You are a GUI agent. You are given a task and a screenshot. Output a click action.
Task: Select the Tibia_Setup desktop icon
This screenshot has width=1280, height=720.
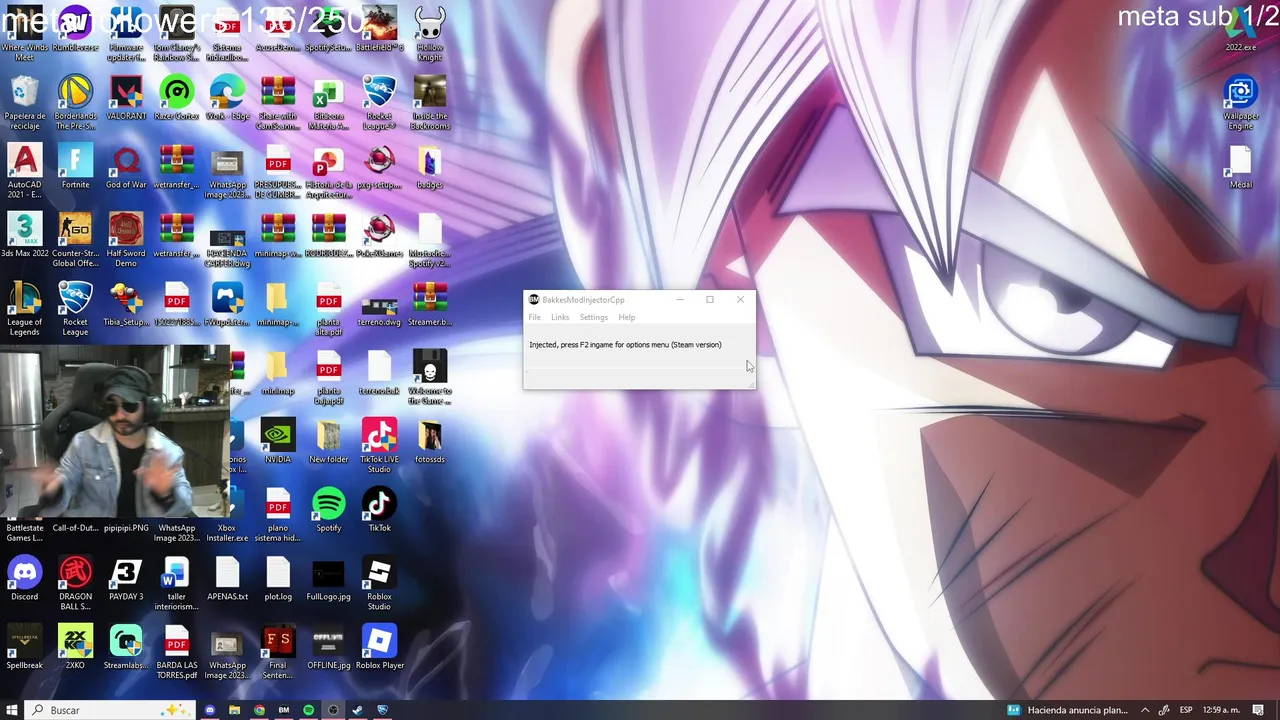[x=126, y=304]
